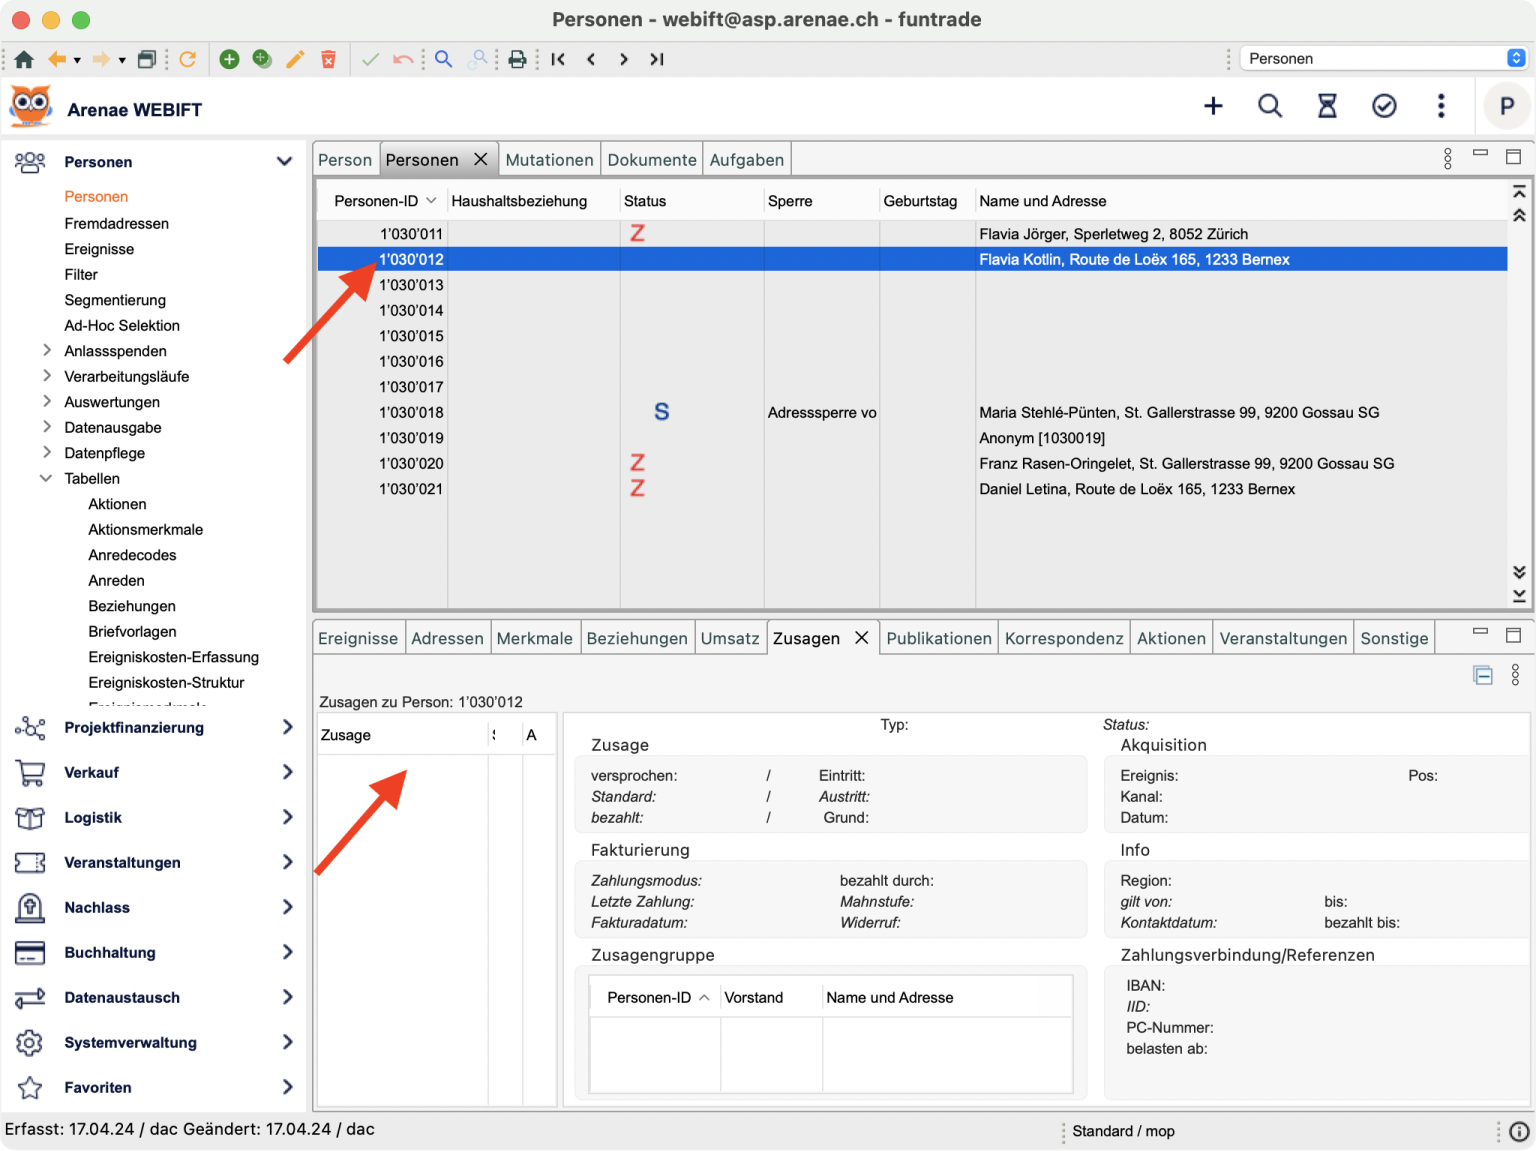Image resolution: width=1536 pixels, height=1151 pixels.
Task: Click the home icon in toolbar
Action: [x=24, y=59]
